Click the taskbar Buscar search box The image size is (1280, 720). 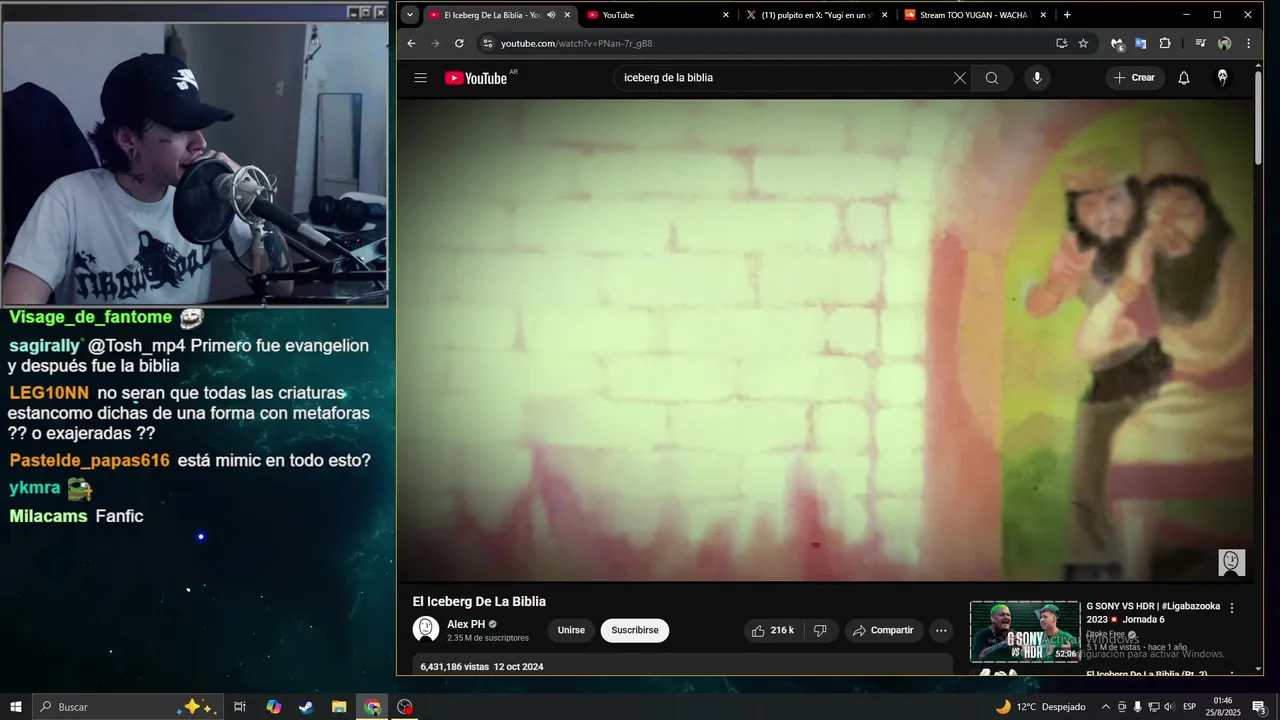[128, 707]
